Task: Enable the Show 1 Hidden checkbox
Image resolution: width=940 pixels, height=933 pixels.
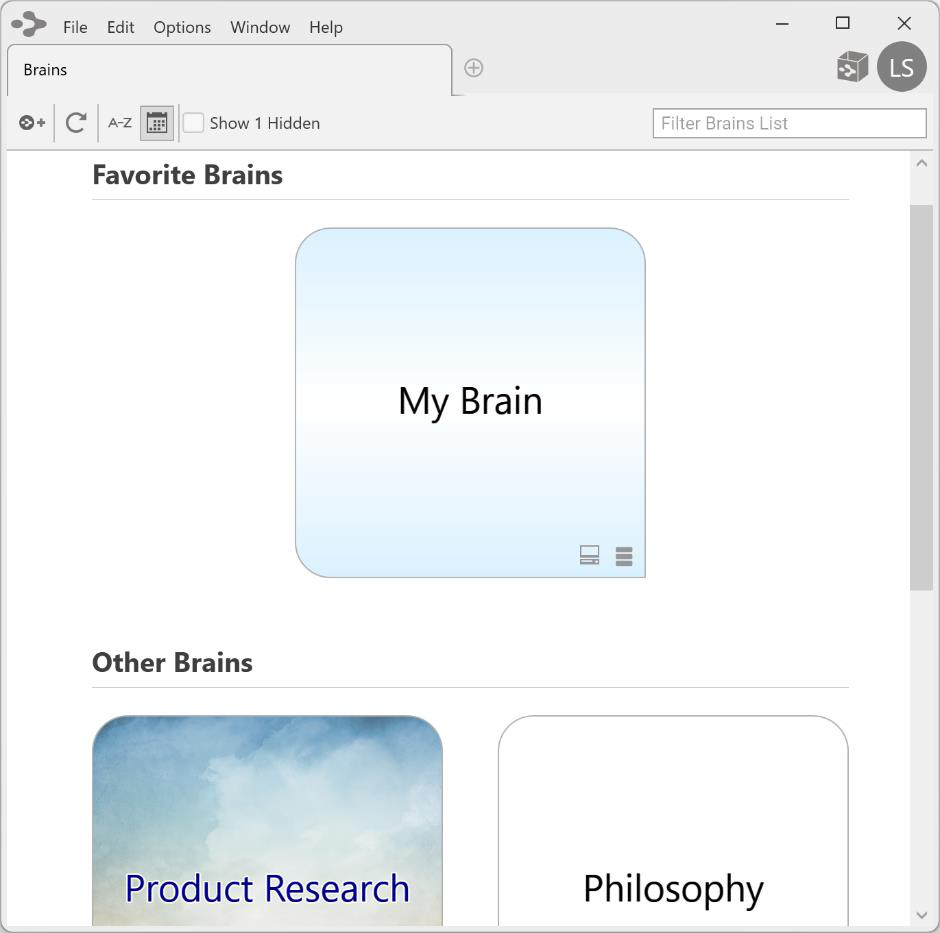Action: 194,123
